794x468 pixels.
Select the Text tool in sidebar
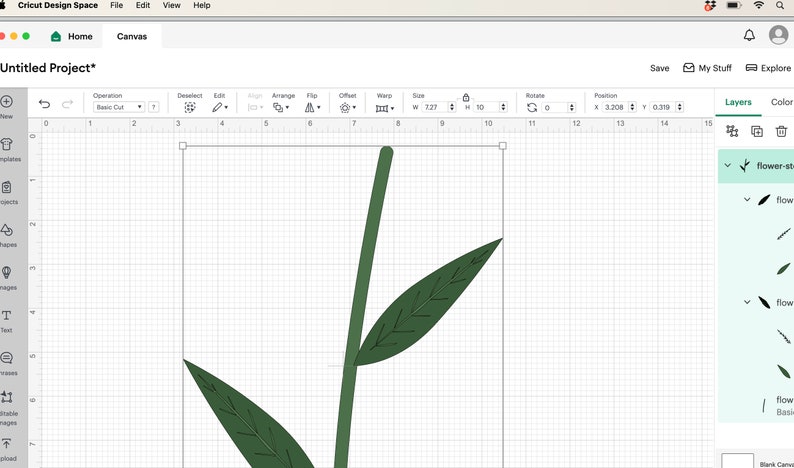pos(7,321)
